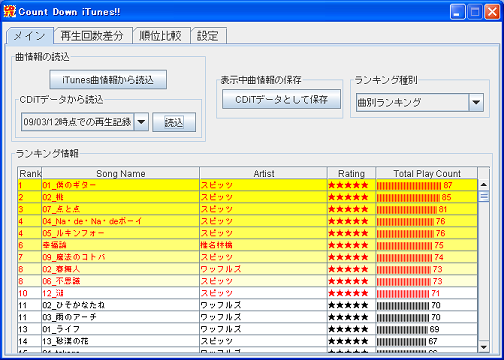Click star rating in 幸福論 row

click(x=348, y=245)
